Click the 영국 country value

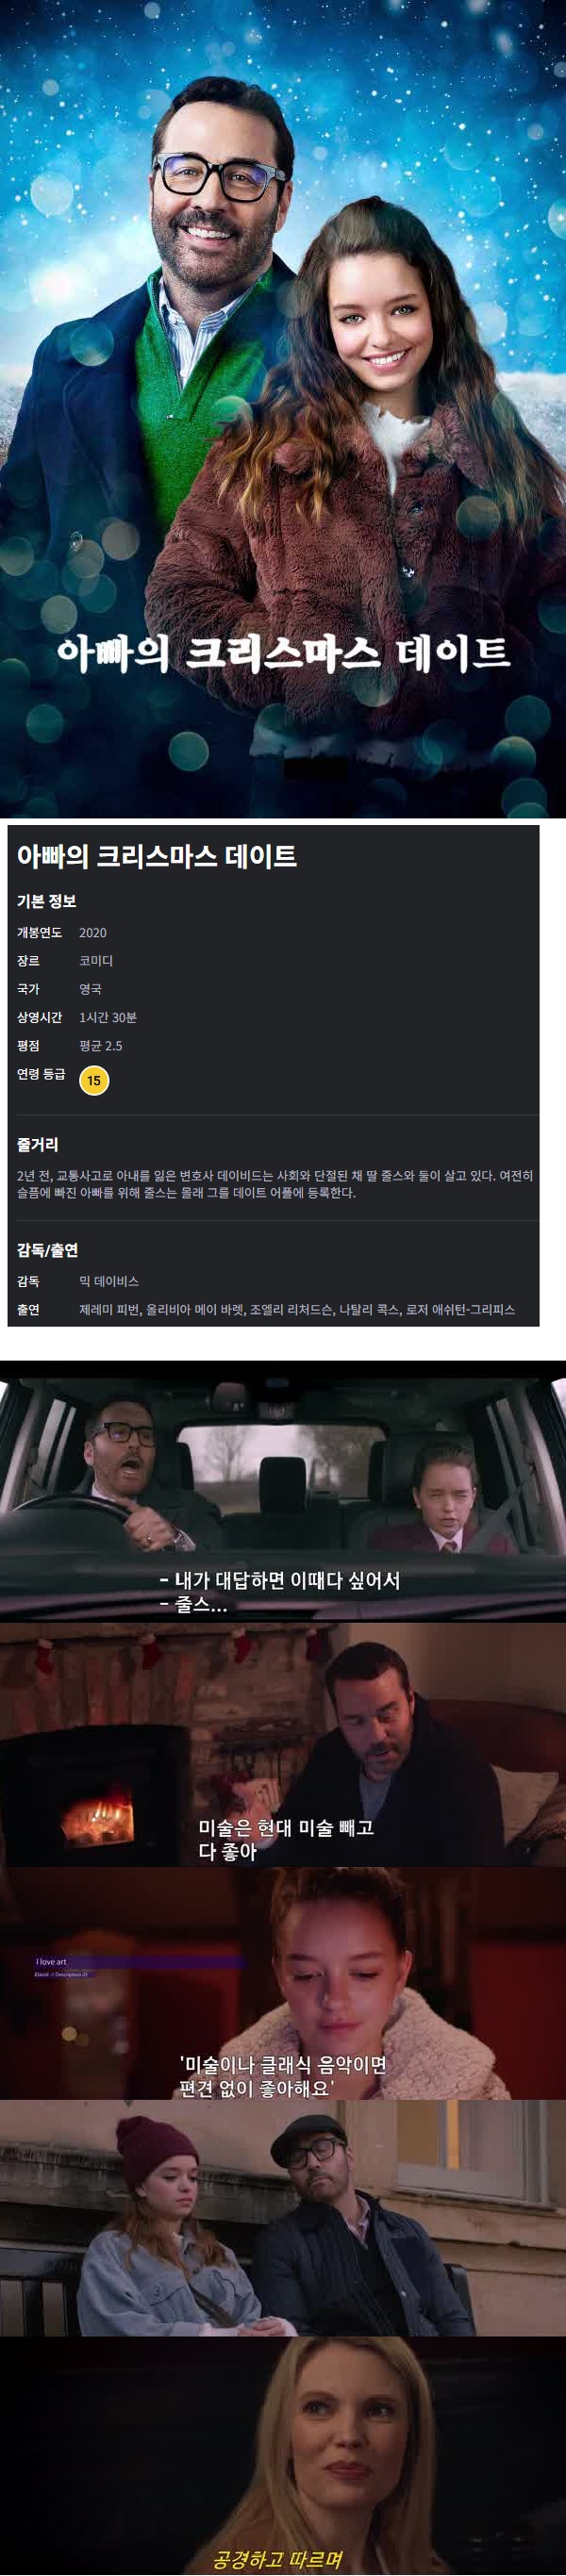pyautogui.click(x=90, y=988)
